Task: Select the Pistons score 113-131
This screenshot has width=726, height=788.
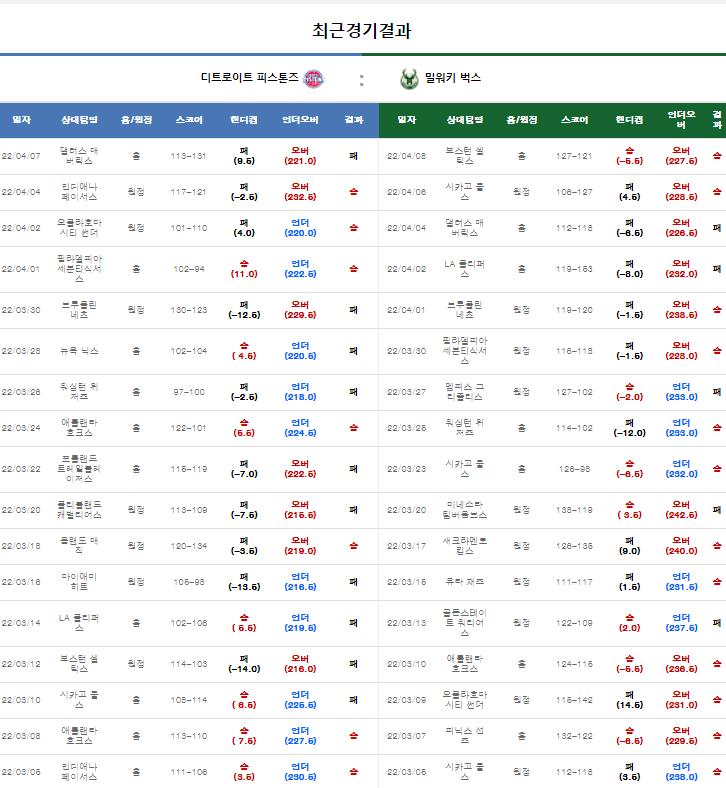Action: click(x=188, y=156)
